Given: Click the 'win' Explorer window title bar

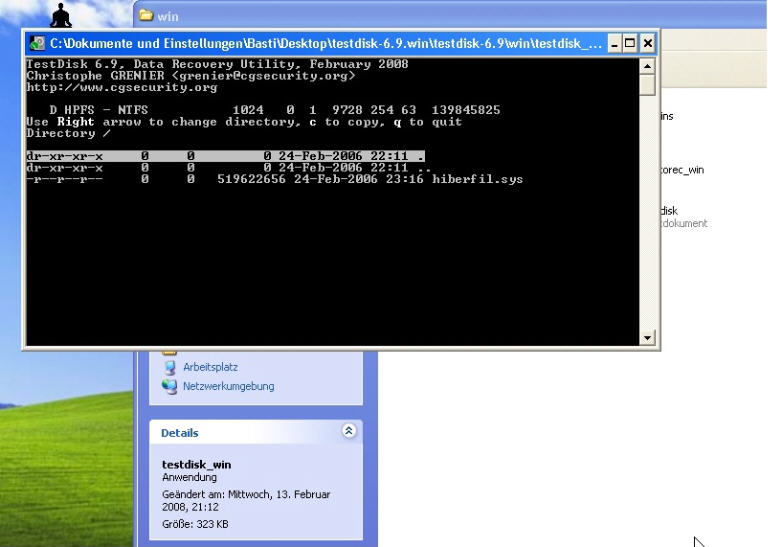Looking at the screenshot, I should click(x=450, y=16).
